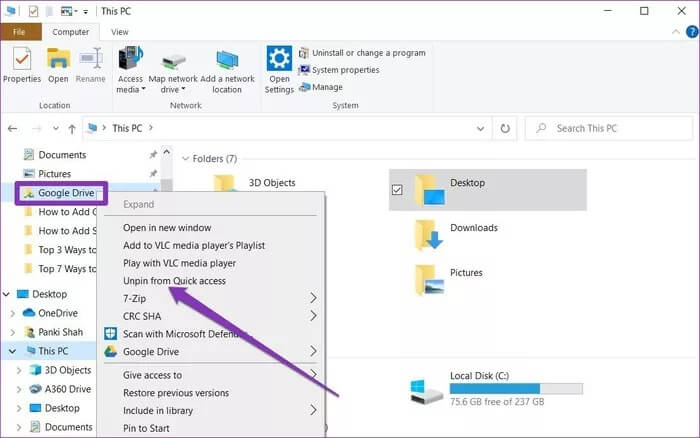Switch to the Computer tab
700x438 pixels.
pos(71,32)
